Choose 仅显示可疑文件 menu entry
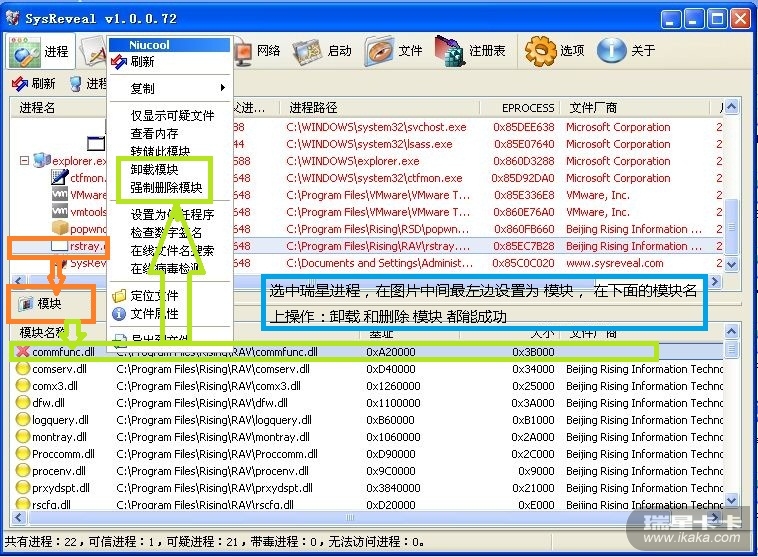The image size is (758, 557). click(172, 116)
